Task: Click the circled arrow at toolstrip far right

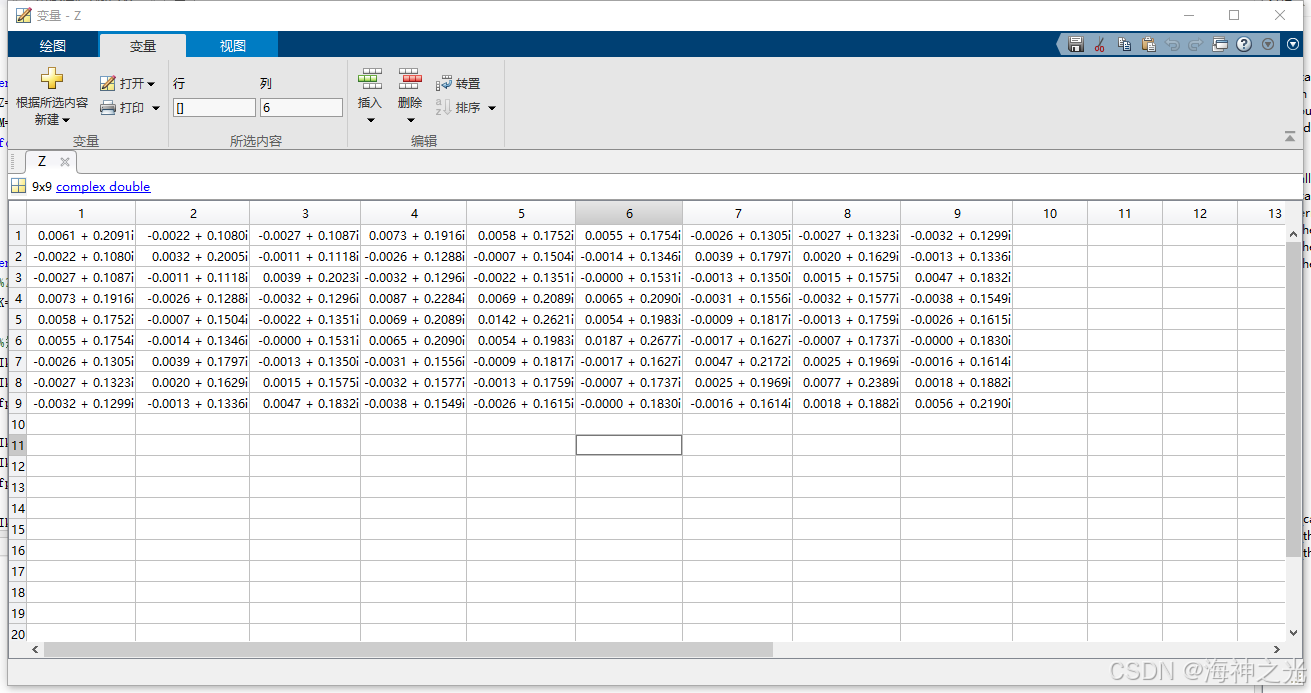Action: (x=1293, y=44)
